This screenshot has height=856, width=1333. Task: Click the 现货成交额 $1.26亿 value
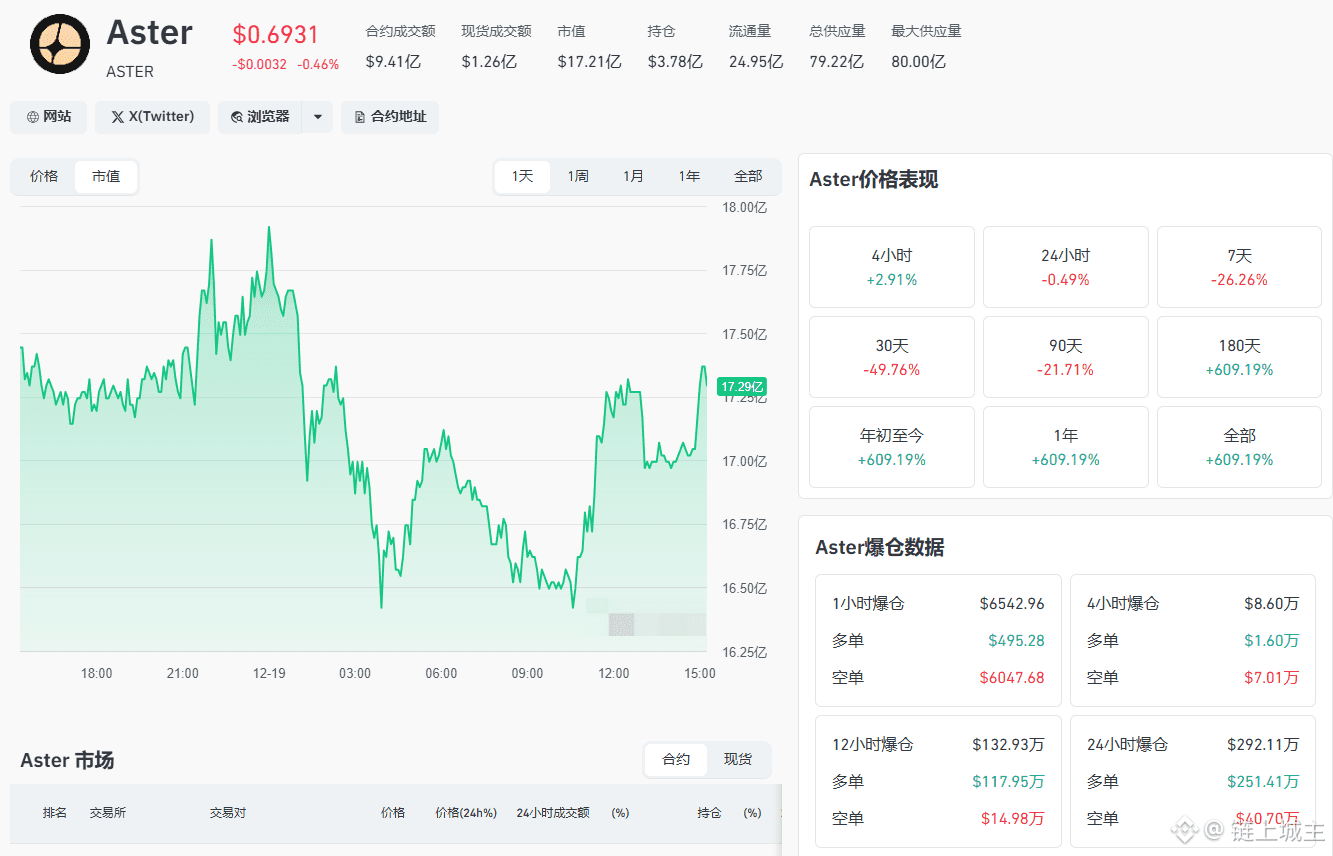(x=489, y=62)
